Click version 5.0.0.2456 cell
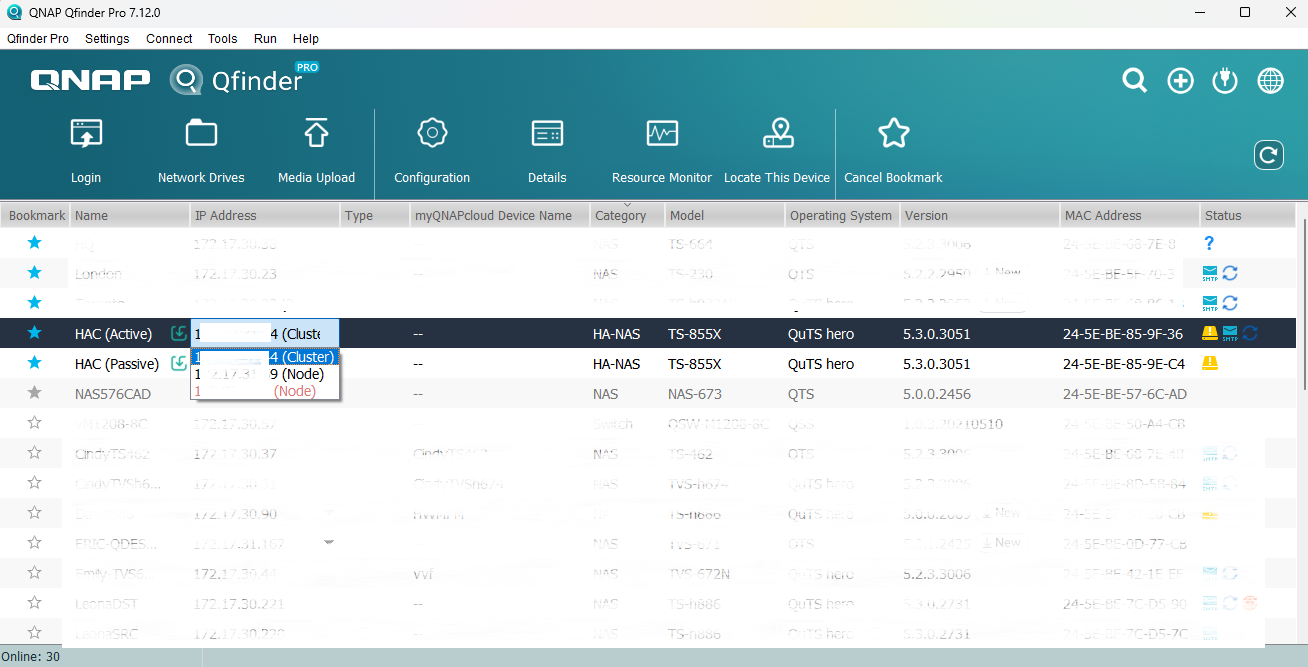 tap(937, 394)
